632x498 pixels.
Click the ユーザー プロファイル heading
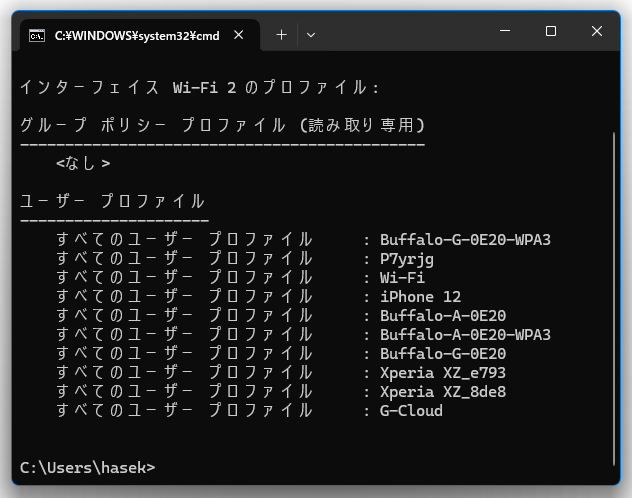tap(112, 201)
